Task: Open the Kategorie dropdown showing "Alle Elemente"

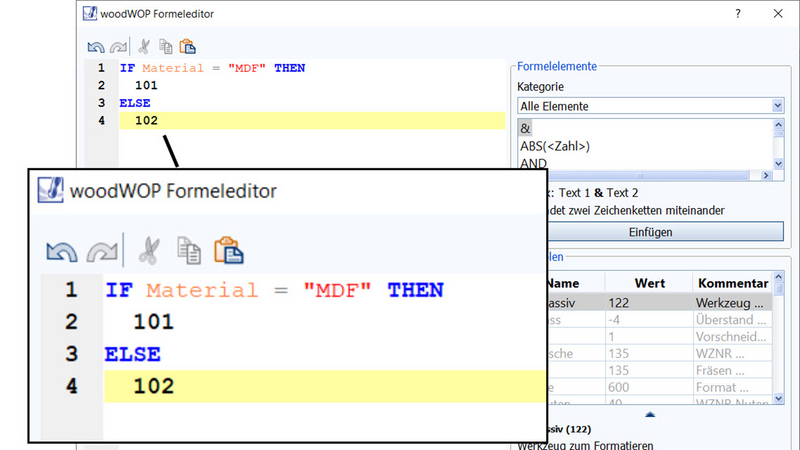Action: click(650, 105)
